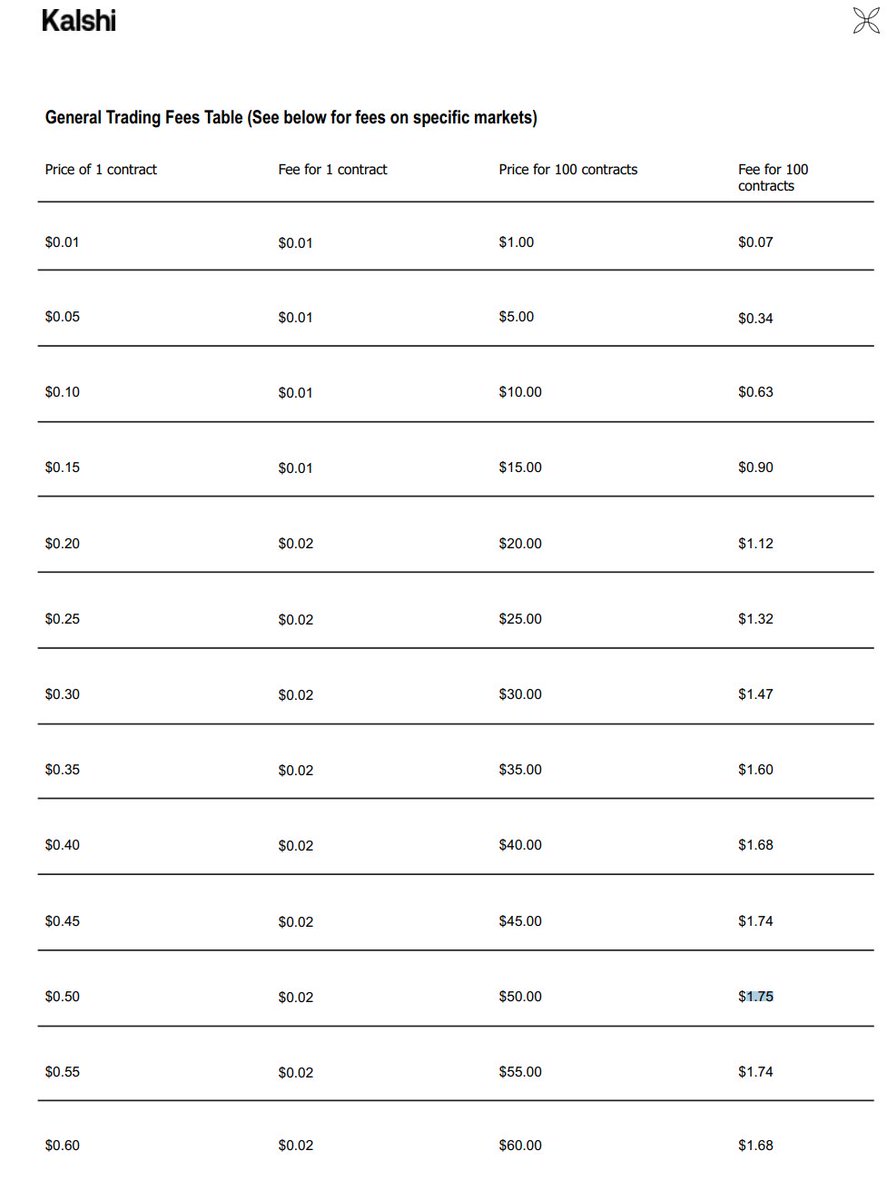Click the $0.90 fee cell
This screenshot has height=1200, width=887.
(x=755, y=467)
